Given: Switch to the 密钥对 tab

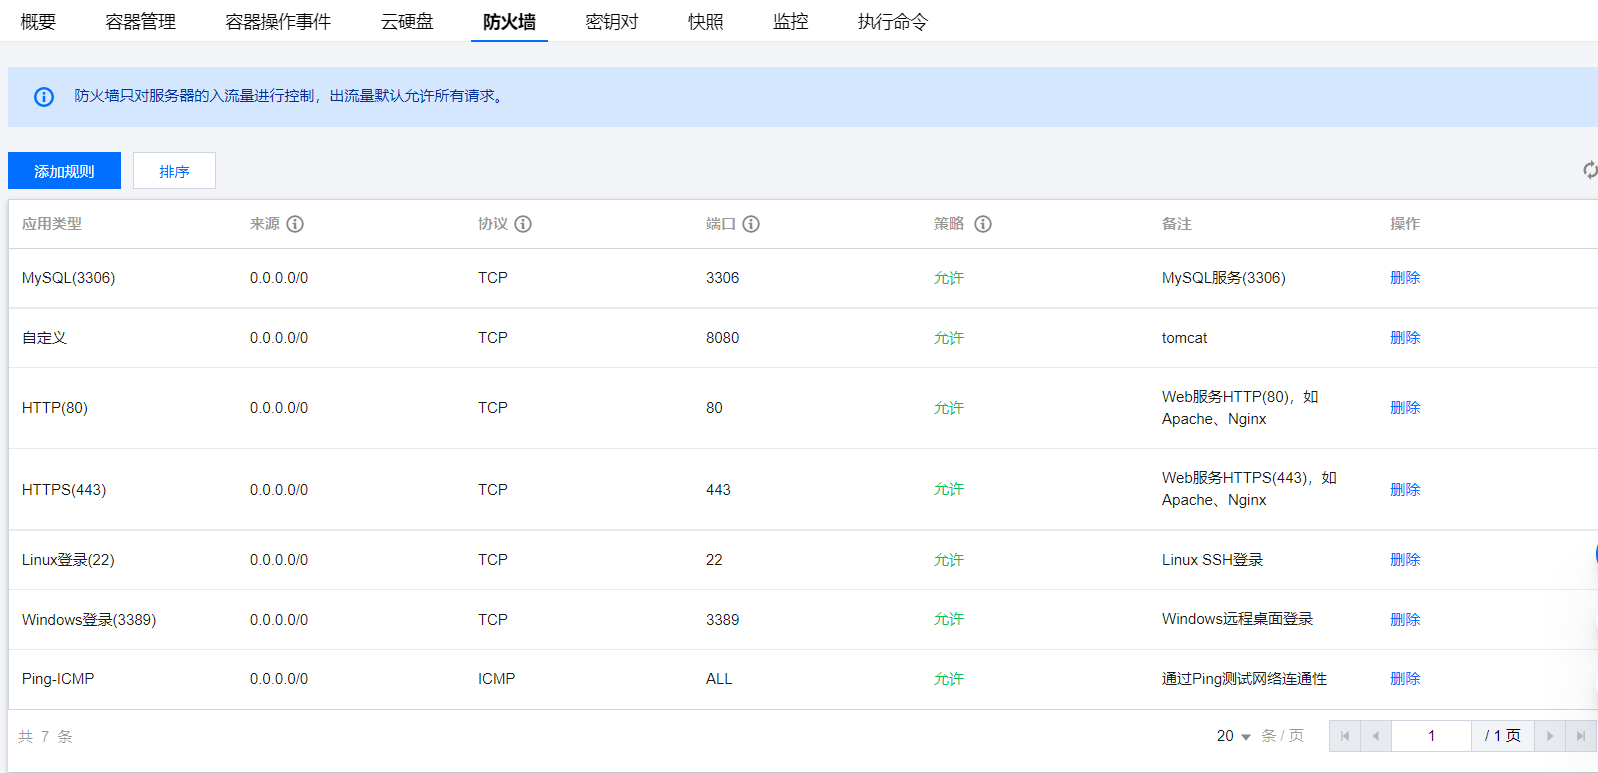Looking at the screenshot, I should tap(611, 21).
